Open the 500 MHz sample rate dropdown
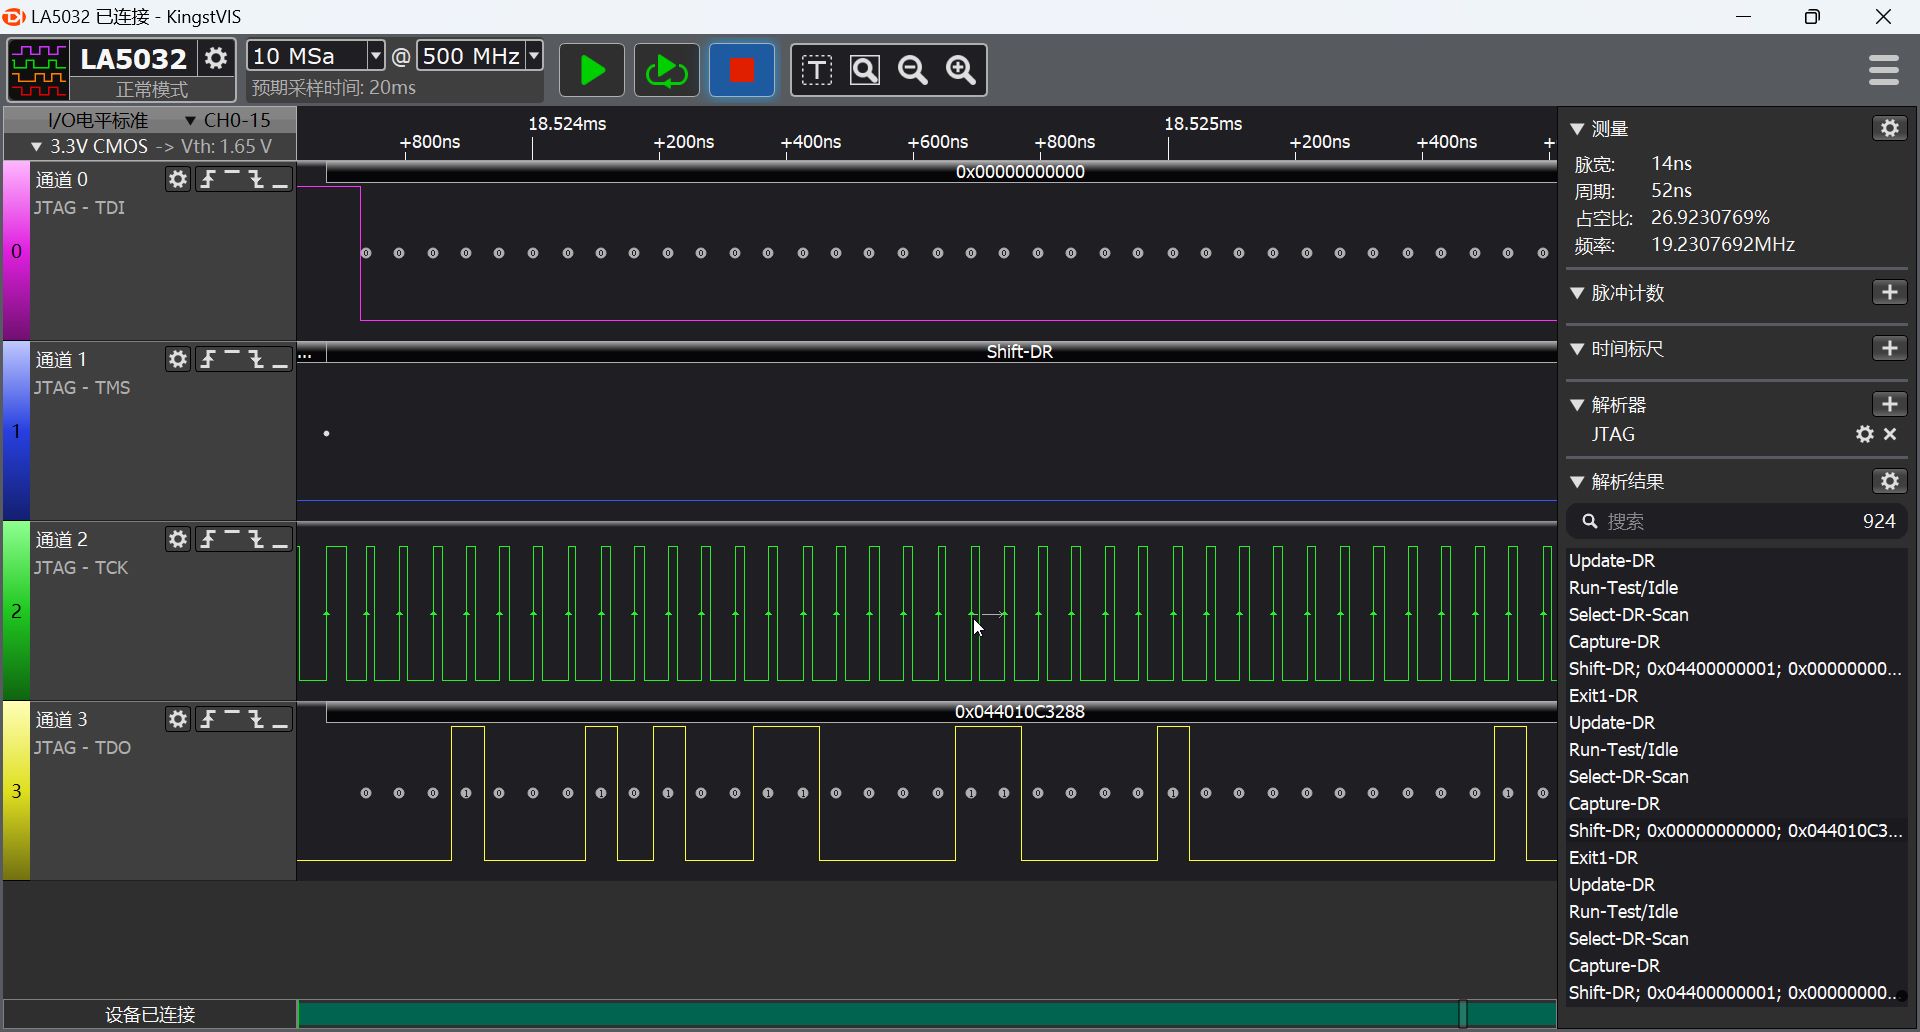1920x1032 pixels. (480, 56)
